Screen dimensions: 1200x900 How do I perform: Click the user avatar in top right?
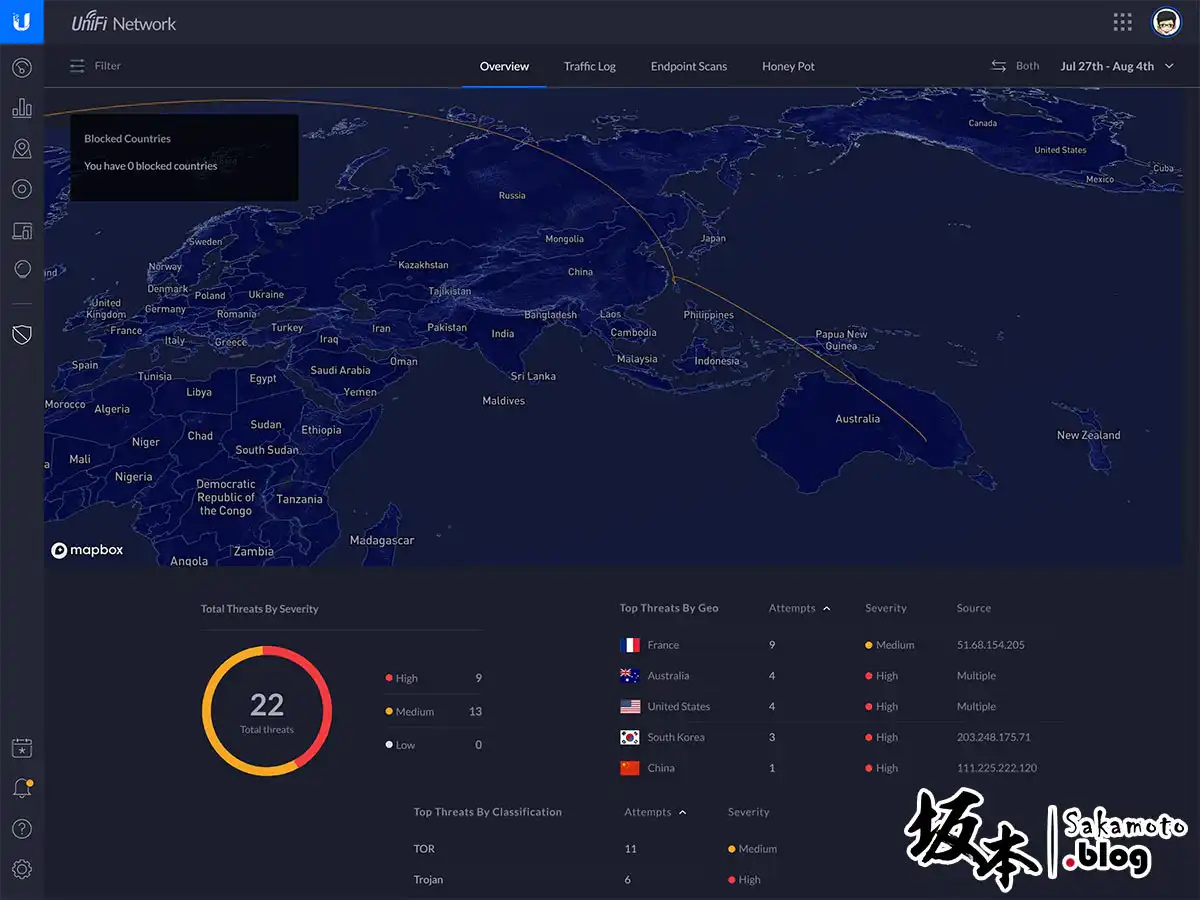[1166, 22]
